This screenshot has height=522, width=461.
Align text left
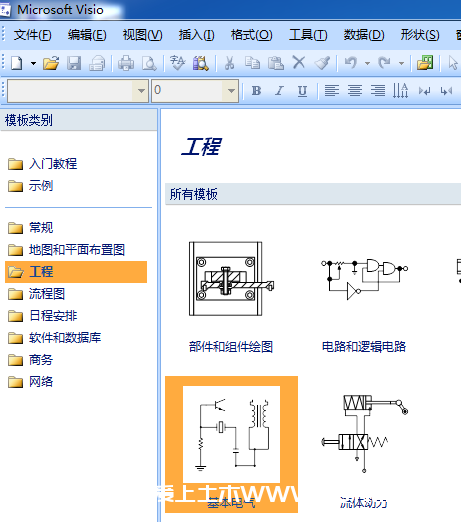click(332, 91)
